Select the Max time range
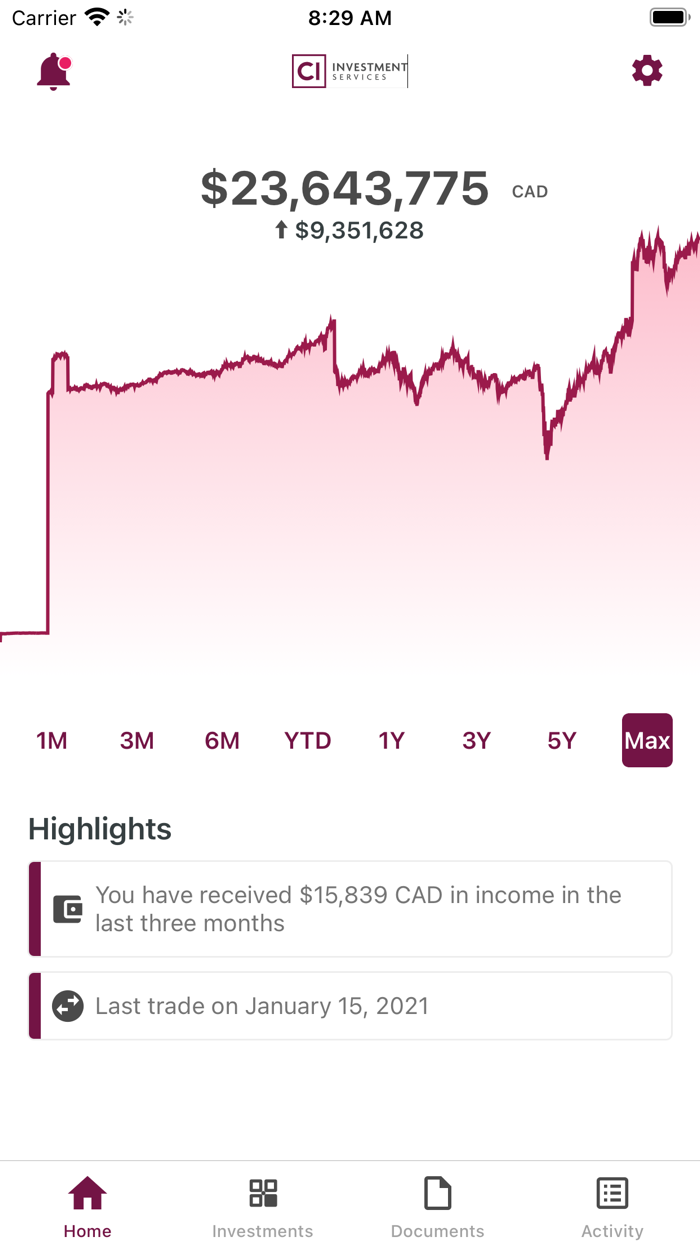 (647, 740)
